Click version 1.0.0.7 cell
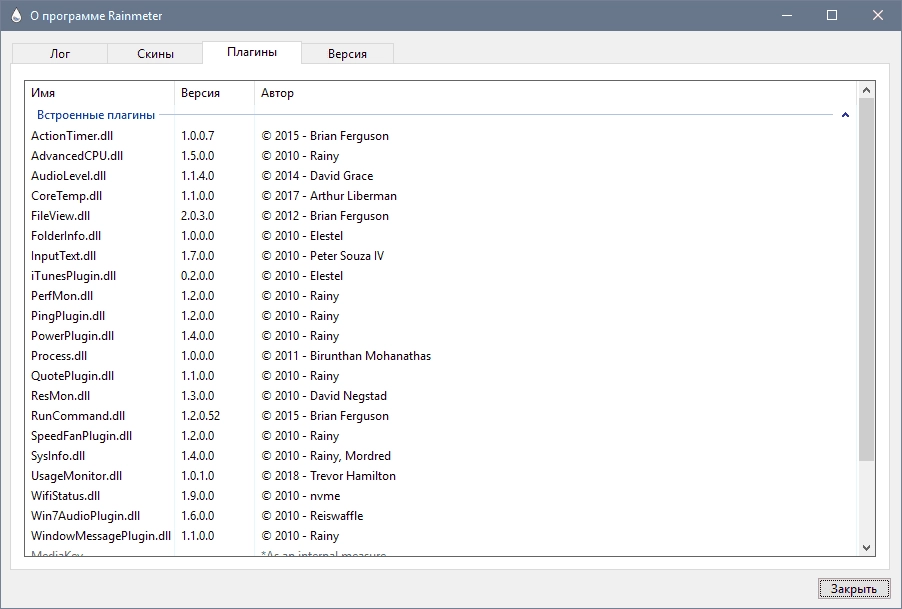 198,136
